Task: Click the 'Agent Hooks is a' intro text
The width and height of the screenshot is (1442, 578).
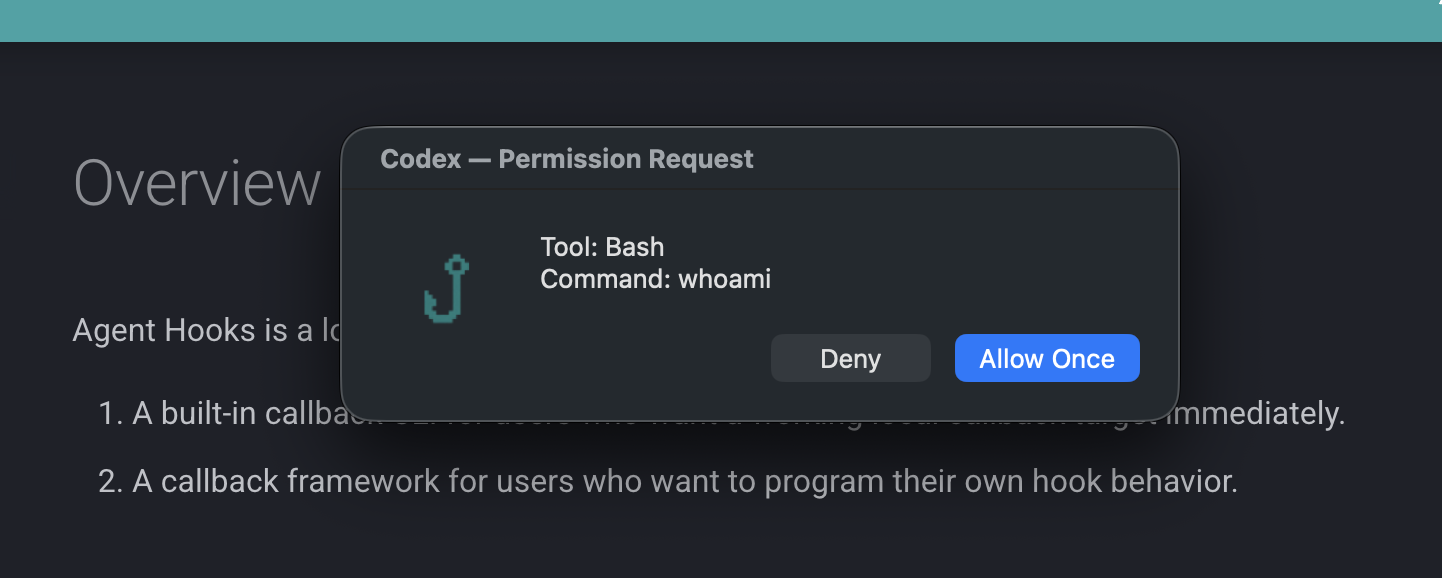Action: tap(200, 330)
